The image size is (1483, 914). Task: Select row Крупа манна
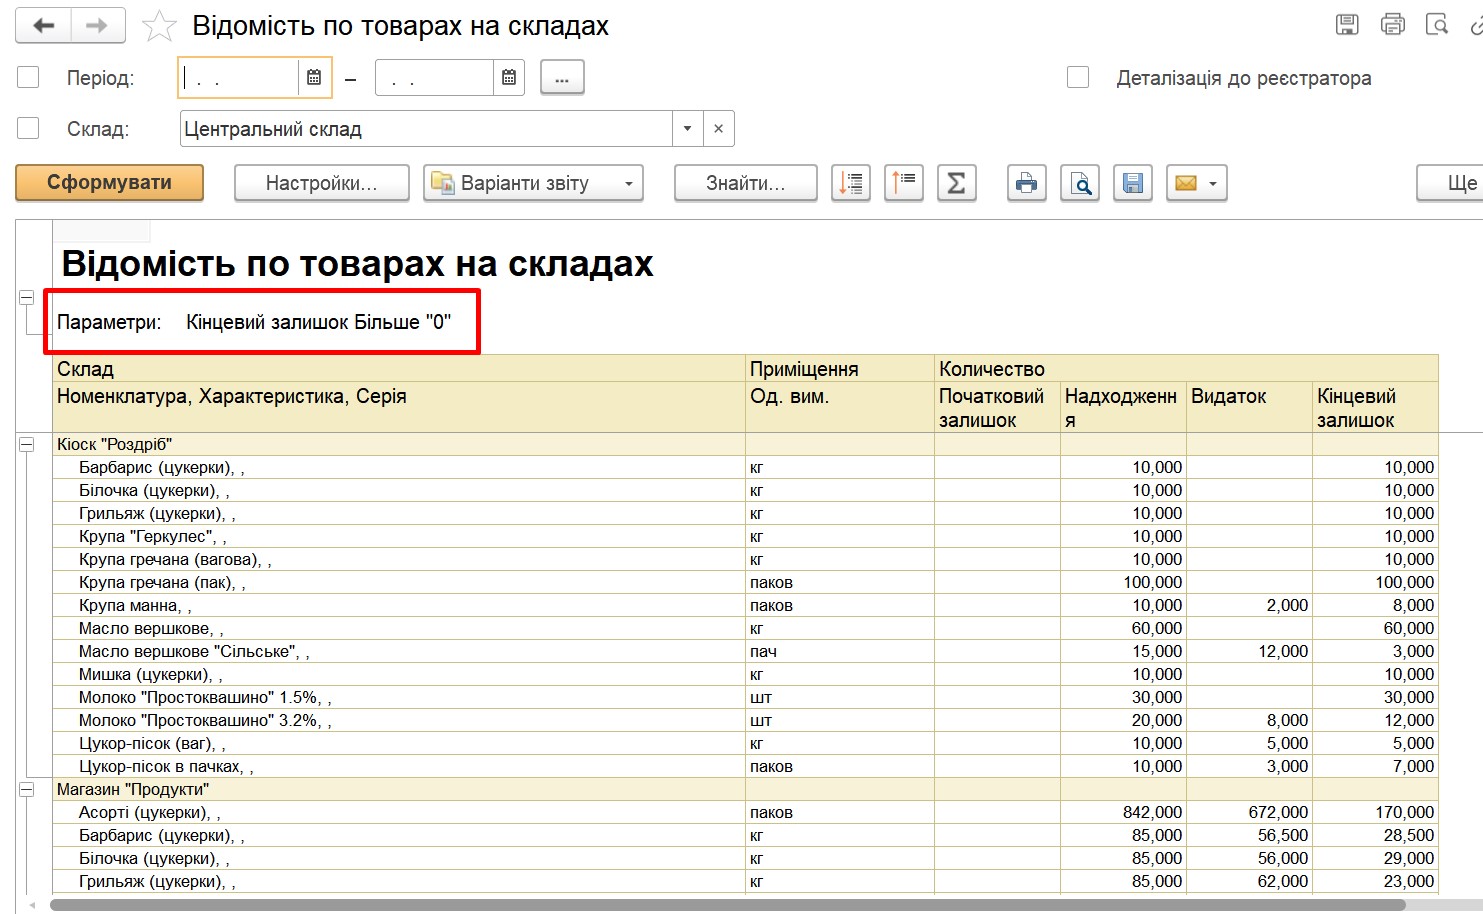tap(746, 605)
